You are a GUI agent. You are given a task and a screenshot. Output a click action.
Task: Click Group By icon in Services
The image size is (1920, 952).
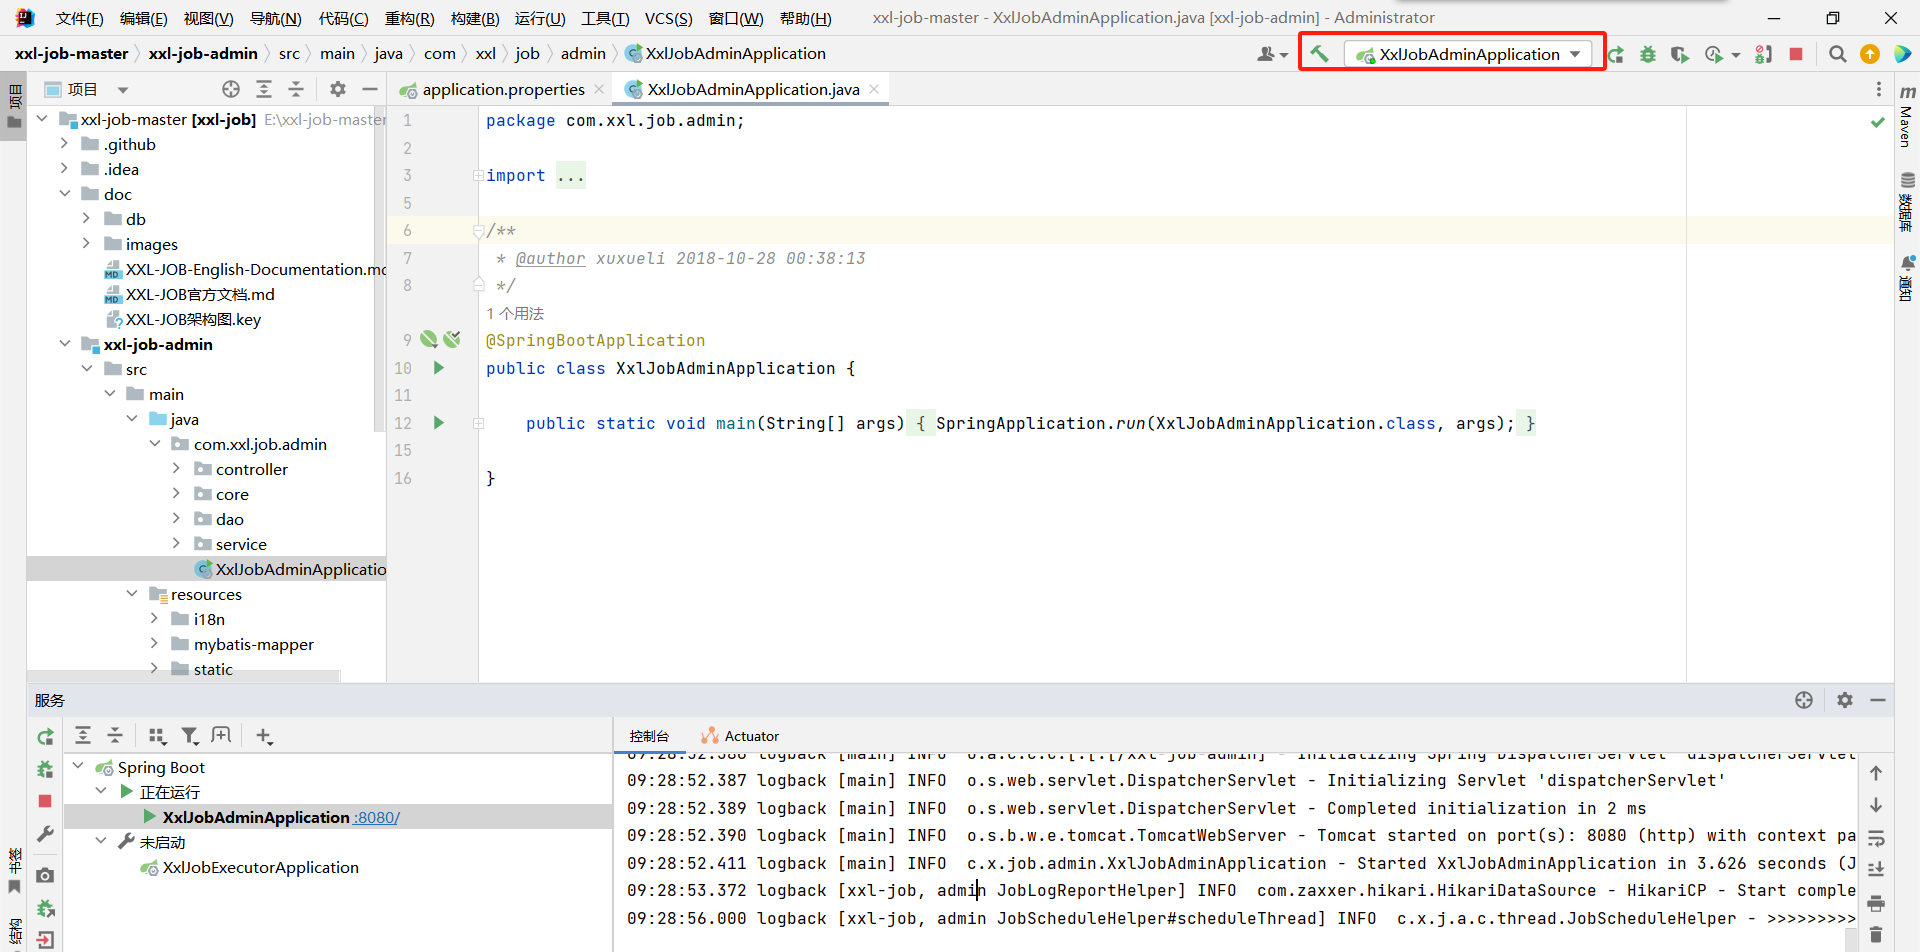click(x=157, y=736)
